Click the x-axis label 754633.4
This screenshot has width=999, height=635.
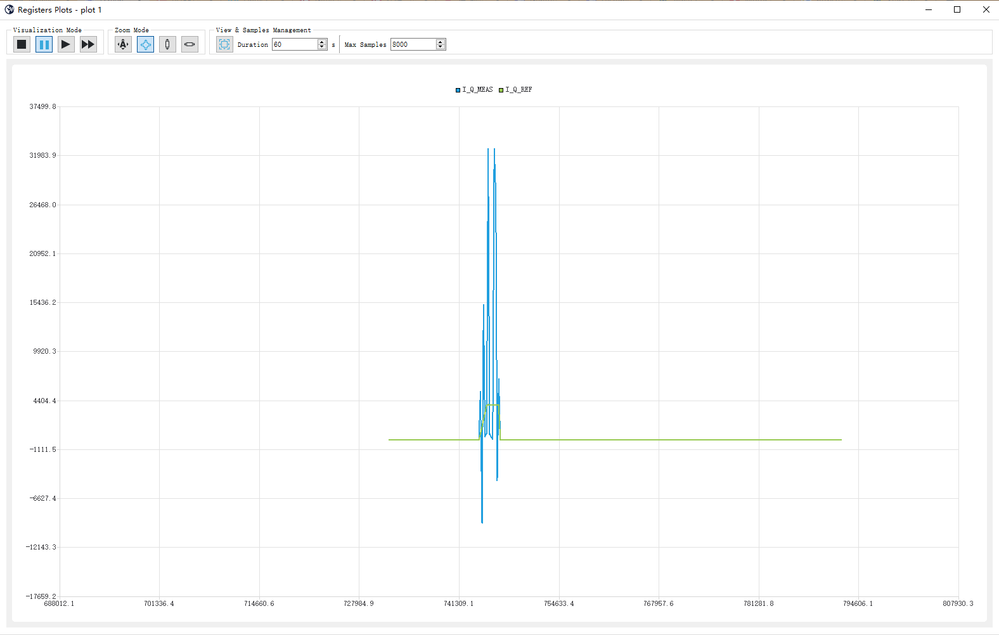559,604
